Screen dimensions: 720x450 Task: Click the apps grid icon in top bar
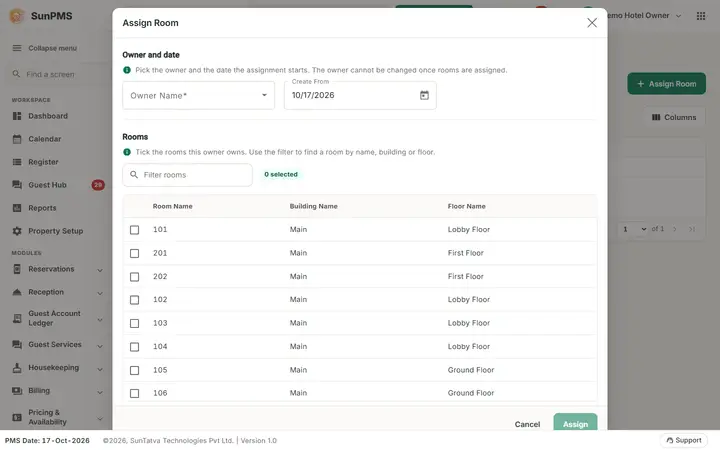coord(701,16)
